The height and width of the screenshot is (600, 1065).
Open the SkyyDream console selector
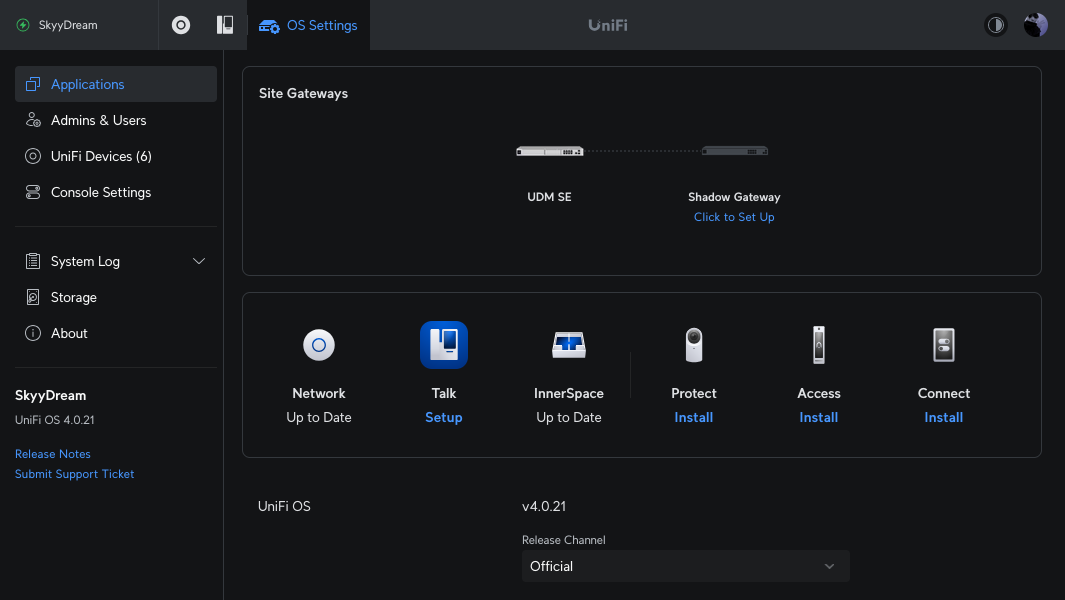[70, 25]
